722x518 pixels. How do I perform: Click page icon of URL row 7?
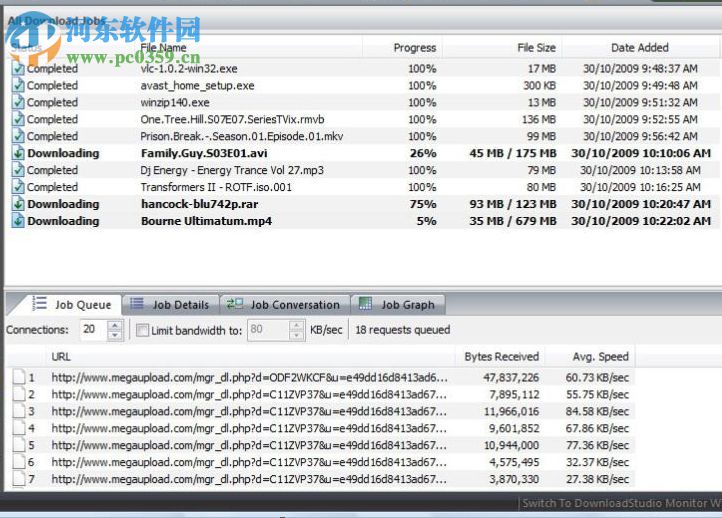point(19,479)
